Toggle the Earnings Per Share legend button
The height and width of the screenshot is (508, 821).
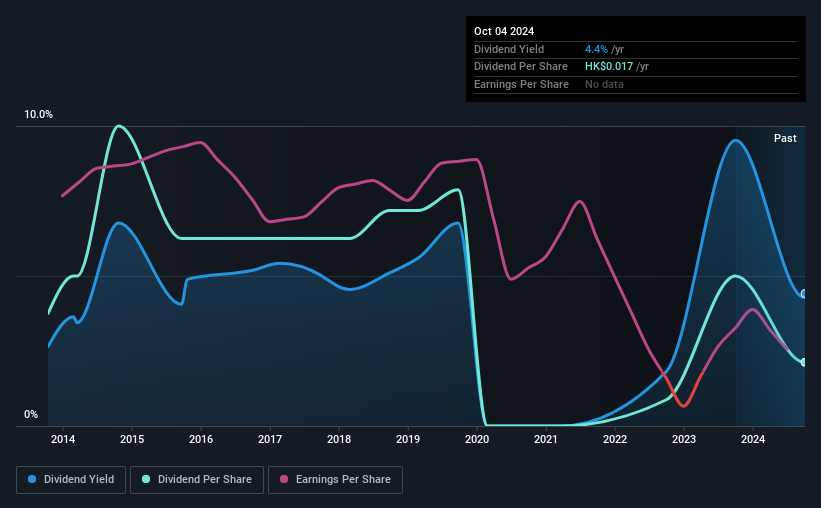(x=335, y=480)
